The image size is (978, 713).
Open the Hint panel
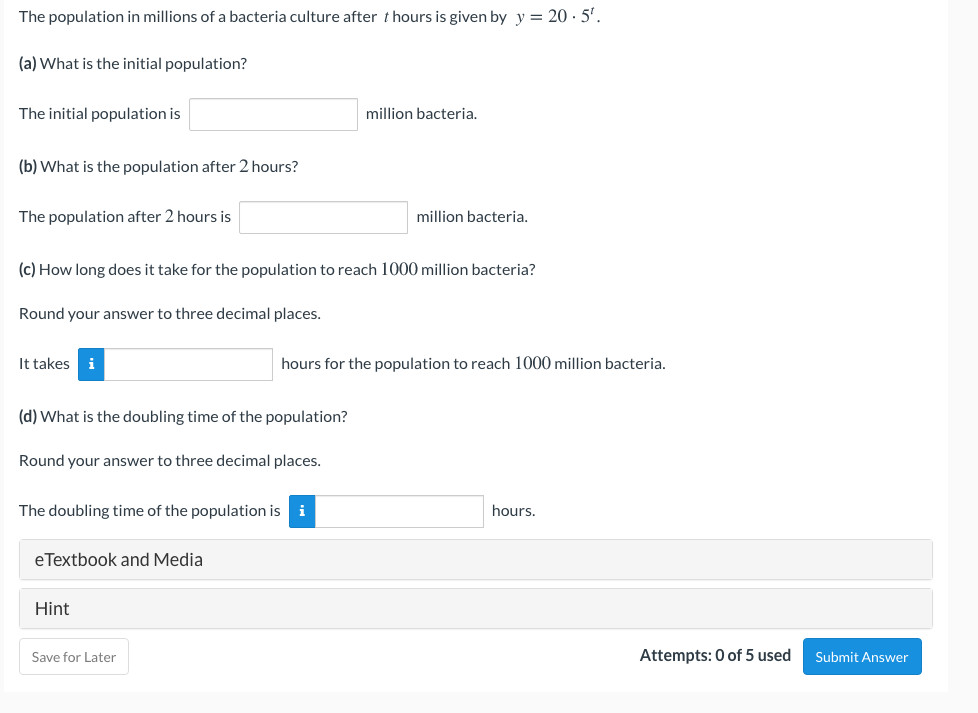click(476, 608)
